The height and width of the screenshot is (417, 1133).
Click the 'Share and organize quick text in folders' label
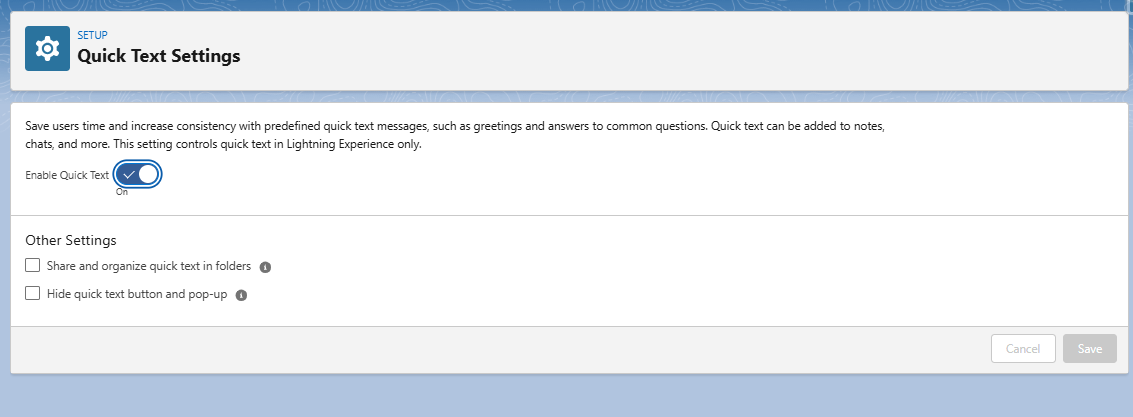coord(148,266)
